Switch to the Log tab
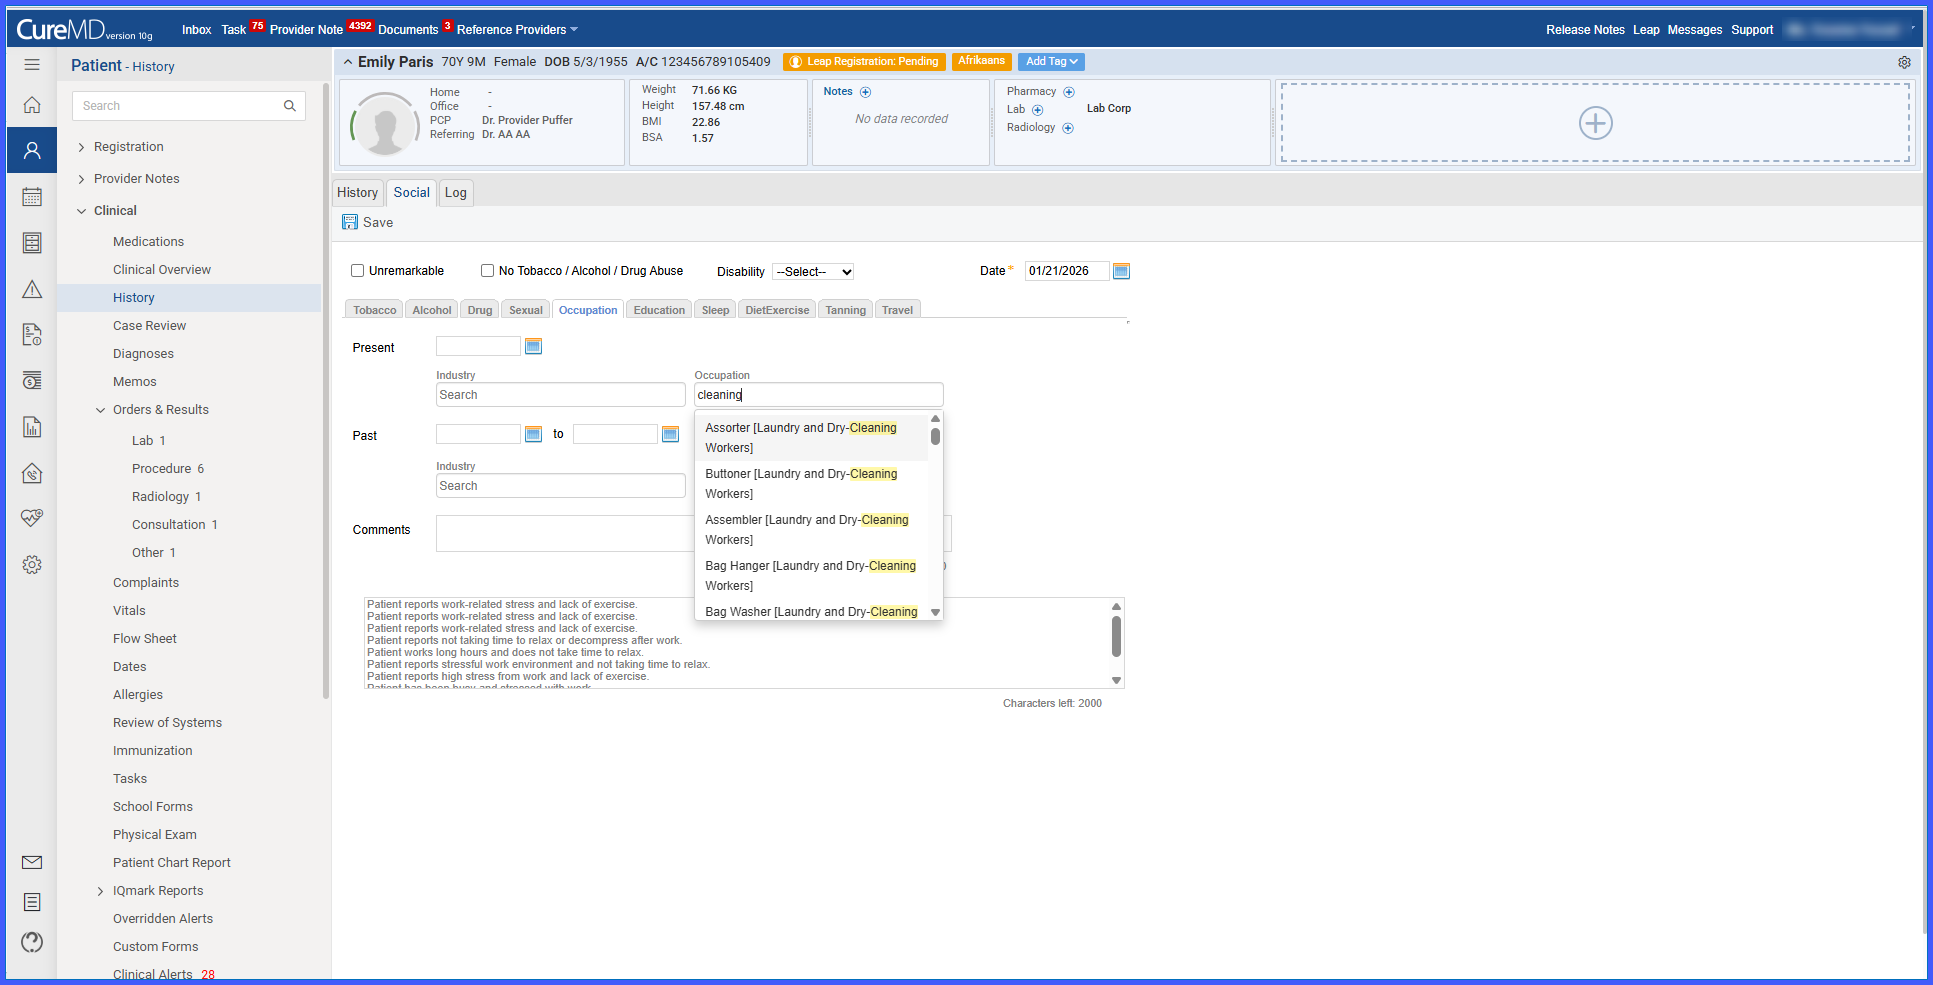The height and width of the screenshot is (985, 1933). coord(456,193)
